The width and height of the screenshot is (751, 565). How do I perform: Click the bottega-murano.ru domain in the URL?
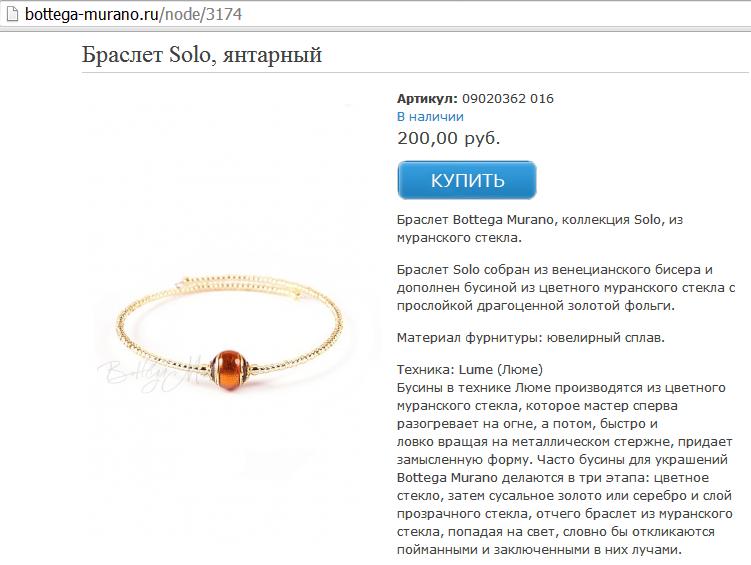pyautogui.click(x=91, y=14)
